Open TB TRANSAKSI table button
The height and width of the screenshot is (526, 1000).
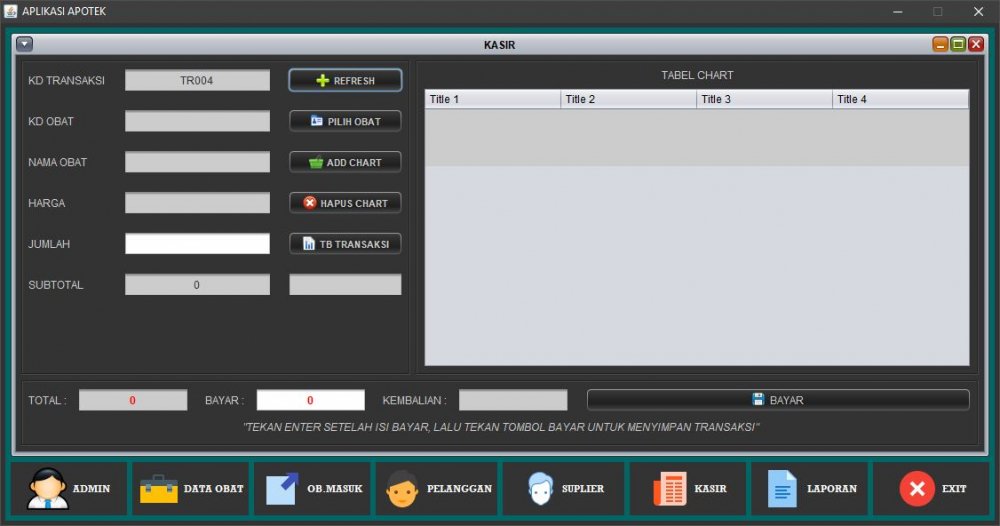(x=345, y=244)
